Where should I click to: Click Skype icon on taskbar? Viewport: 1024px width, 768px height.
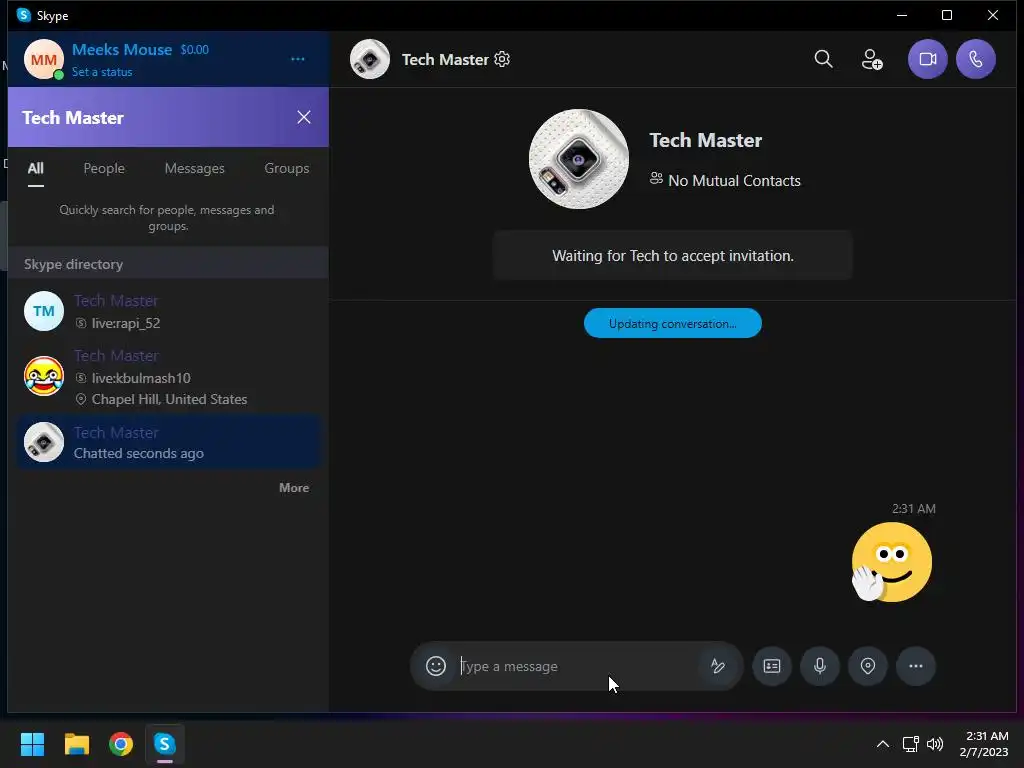(x=165, y=744)
